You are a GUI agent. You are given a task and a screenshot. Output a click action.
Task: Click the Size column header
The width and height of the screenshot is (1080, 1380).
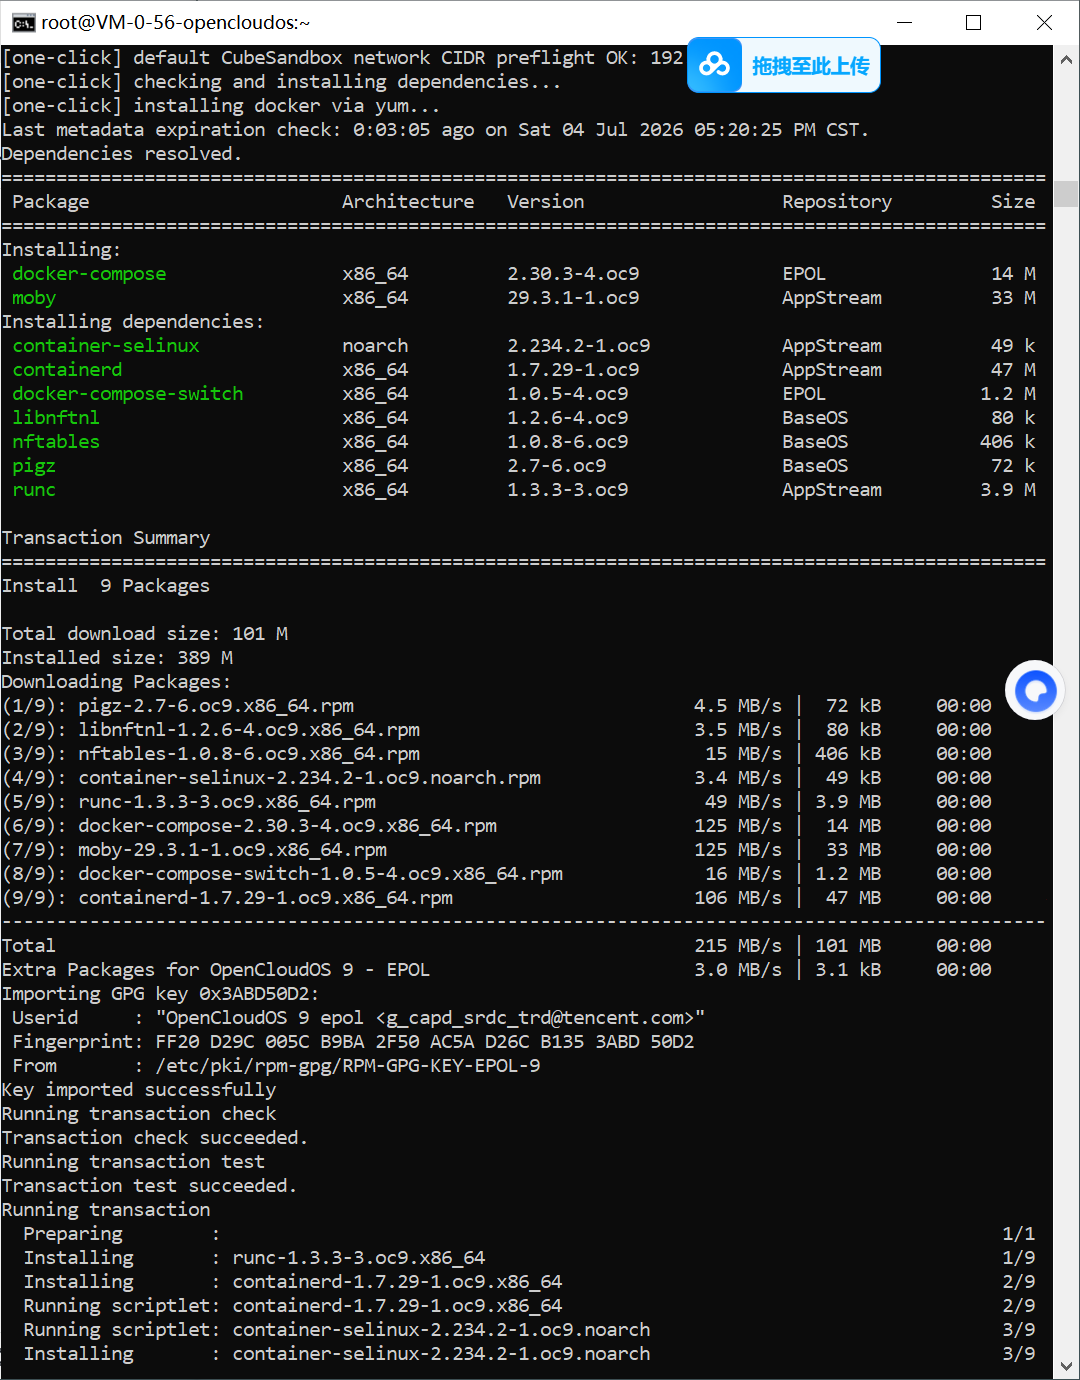point(1013,202)
